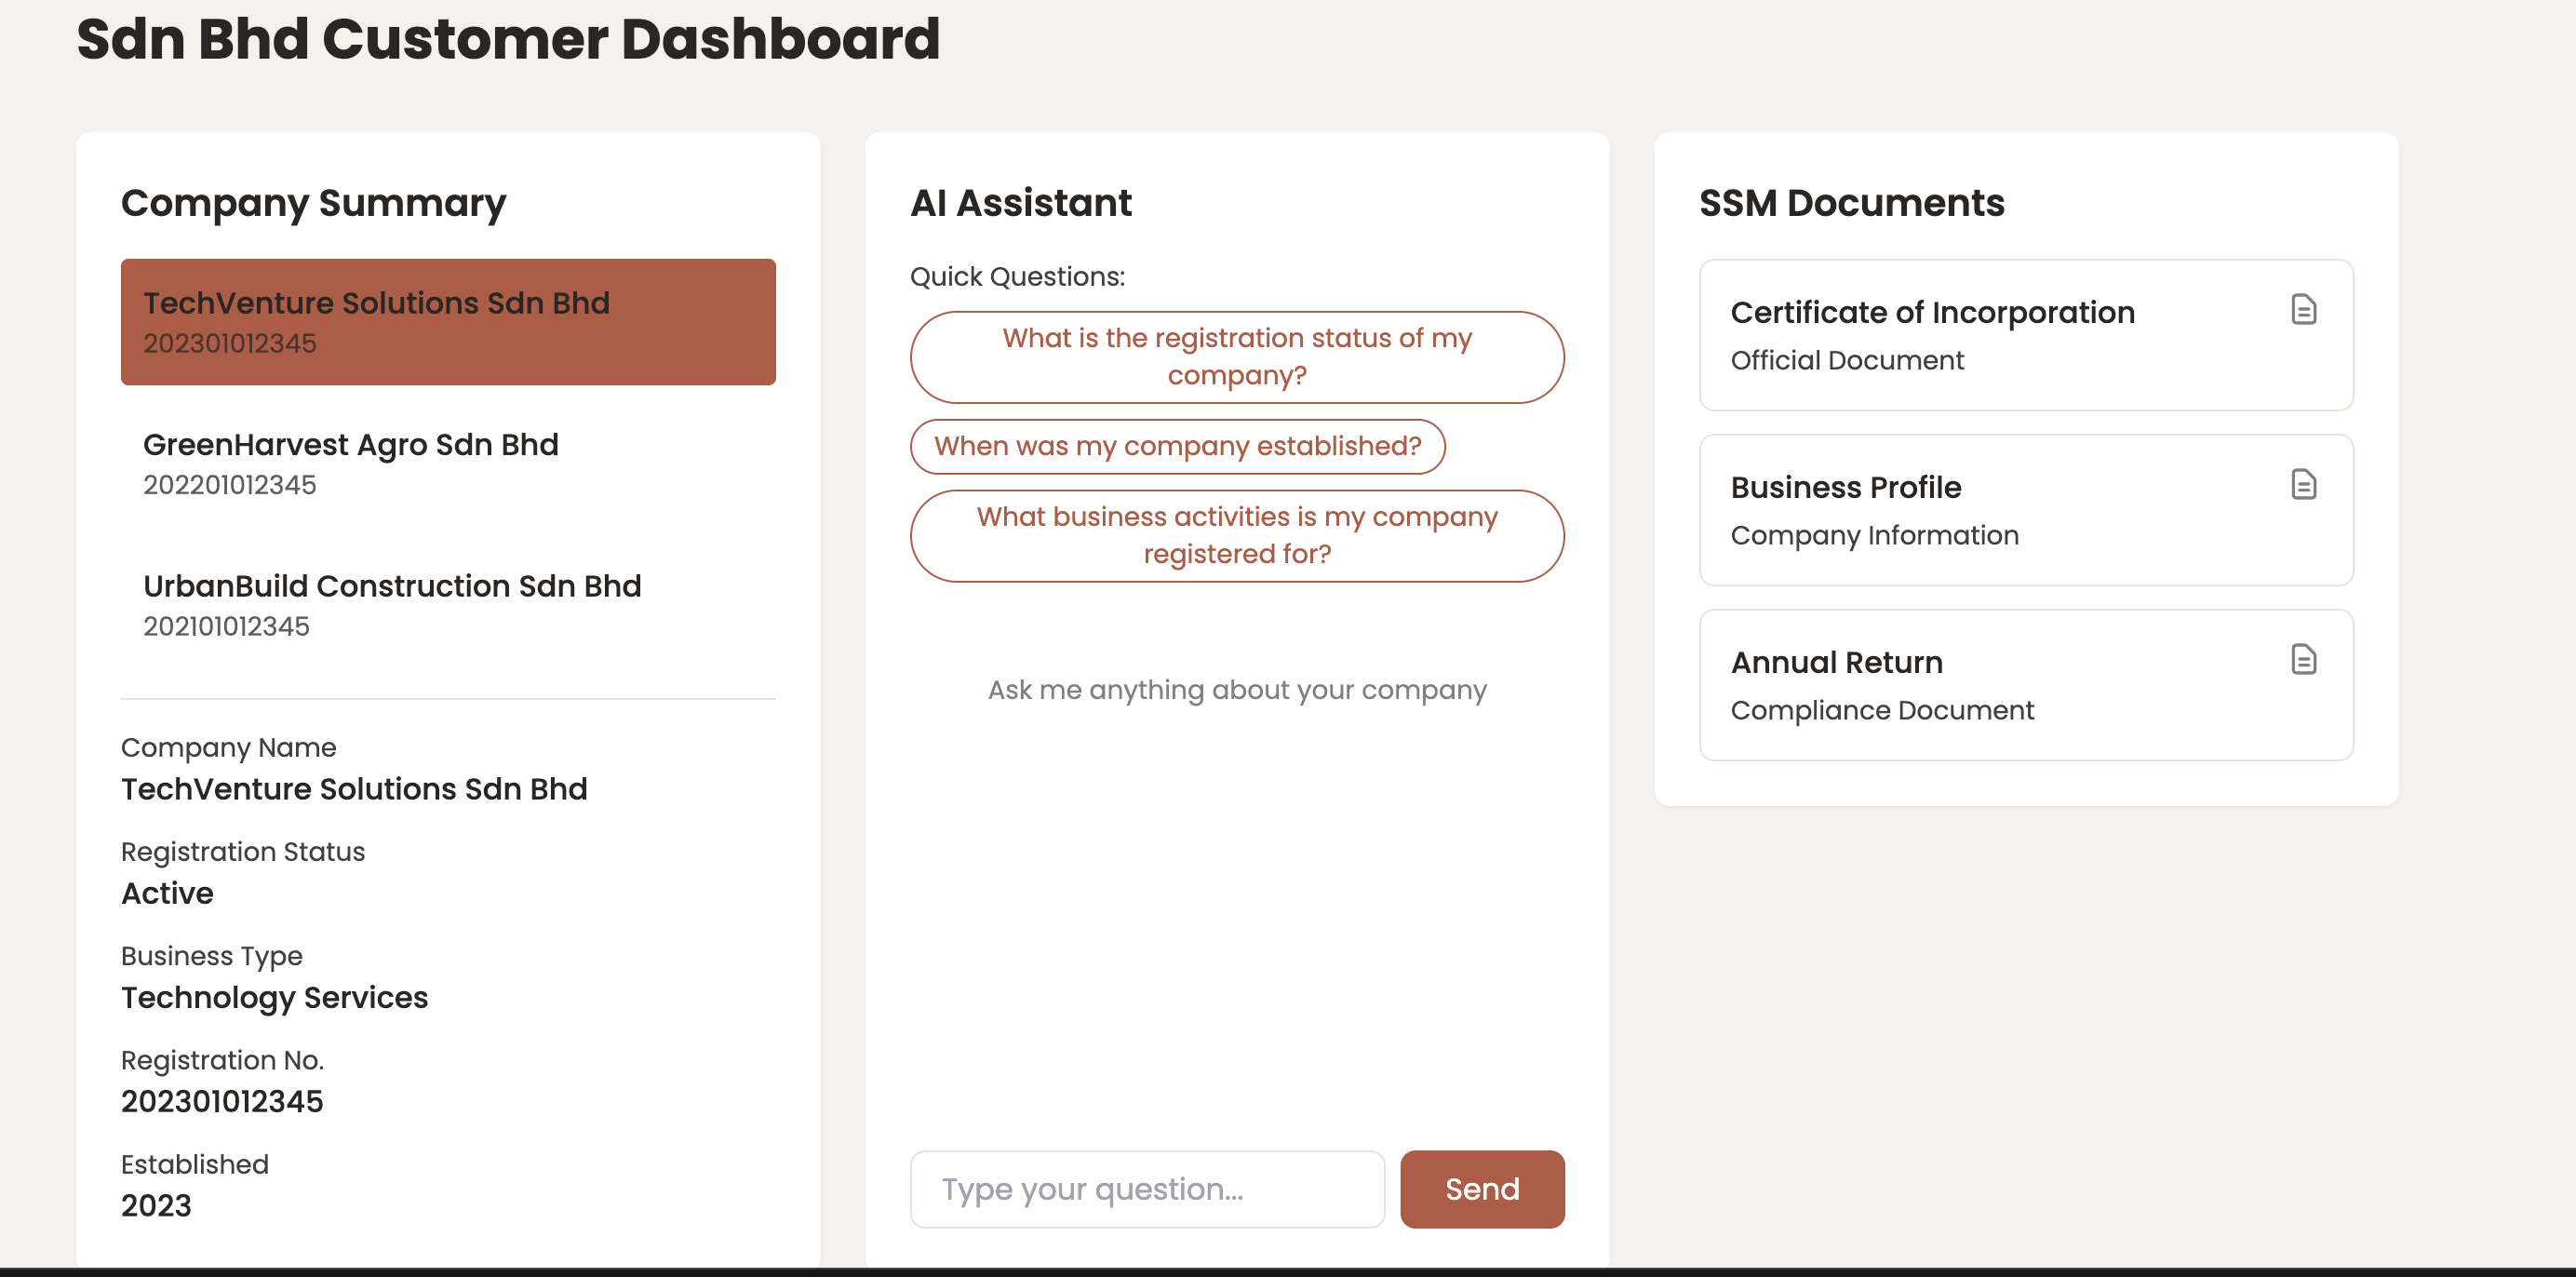Click the Business Profile document icon

(x=2303, y=484)
